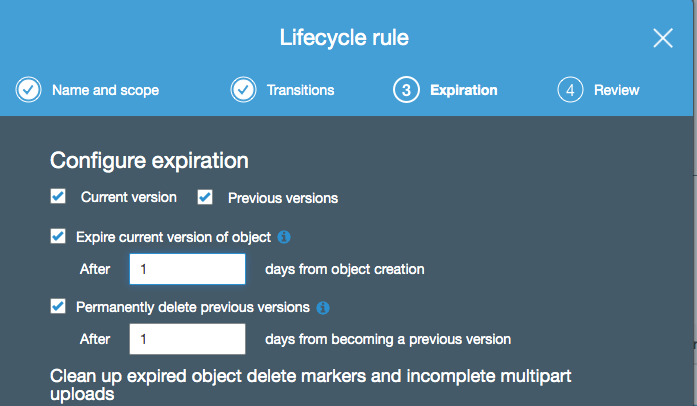Click the Expire current version of object text

tap(173, 237)
